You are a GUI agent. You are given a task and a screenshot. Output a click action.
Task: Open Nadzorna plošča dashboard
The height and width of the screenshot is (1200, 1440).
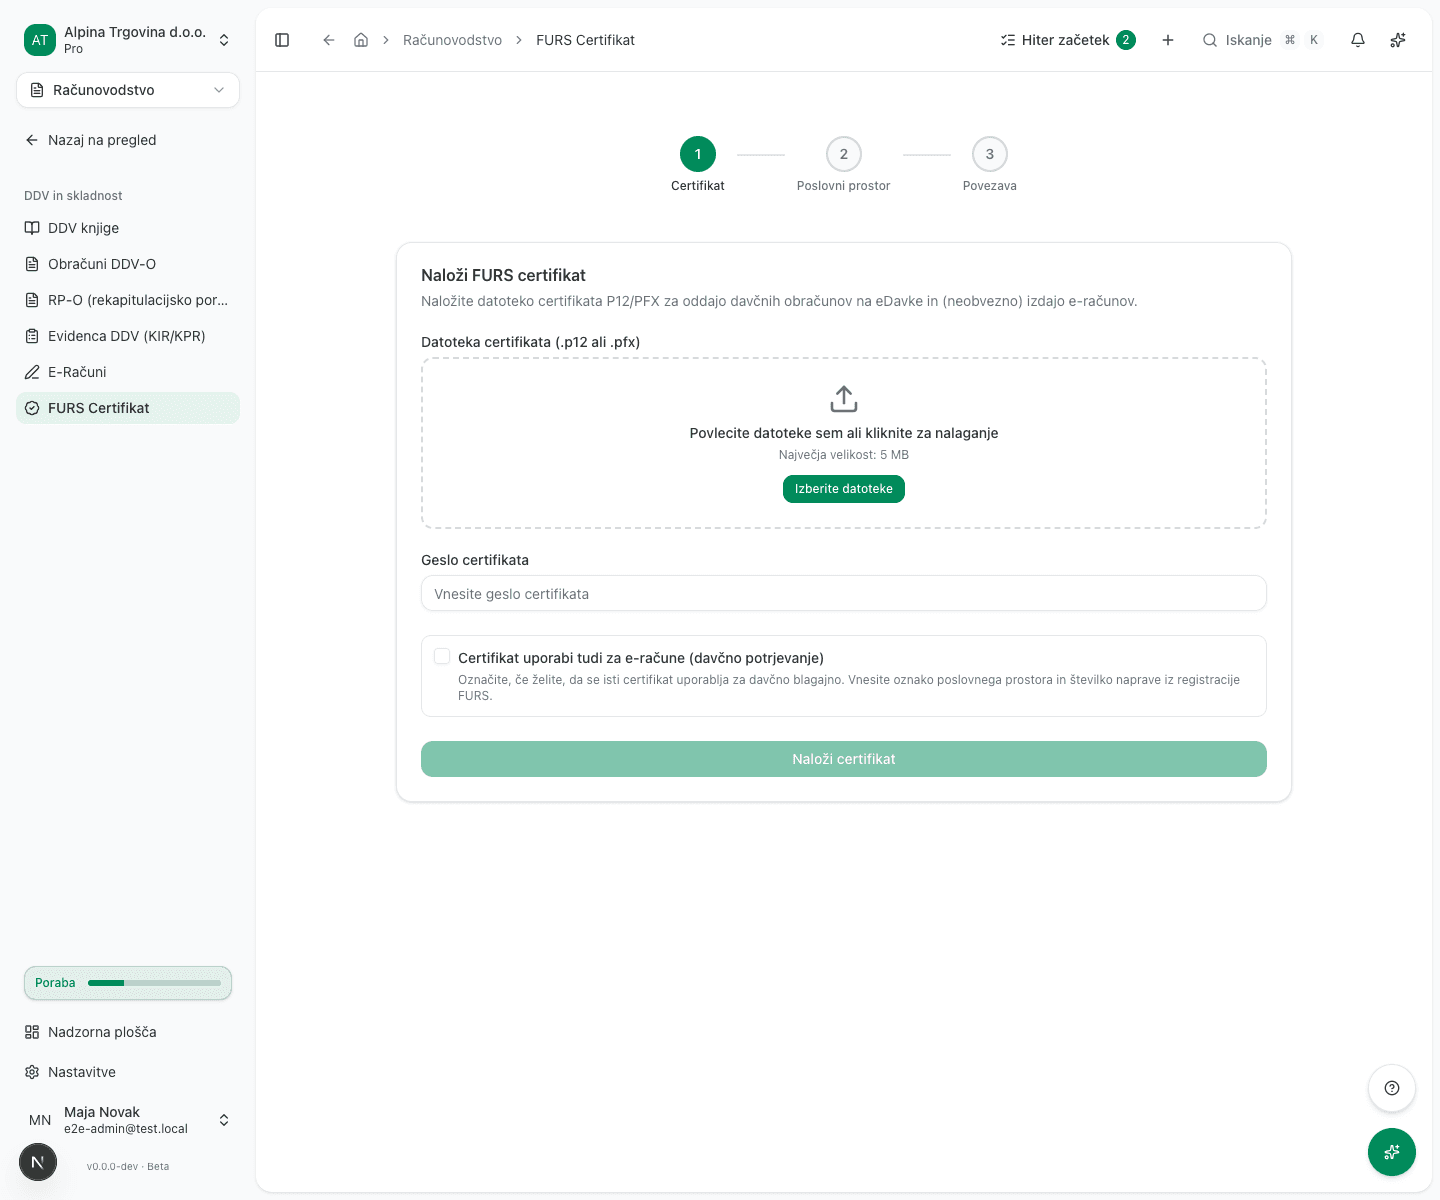[x=128, y=1032]
